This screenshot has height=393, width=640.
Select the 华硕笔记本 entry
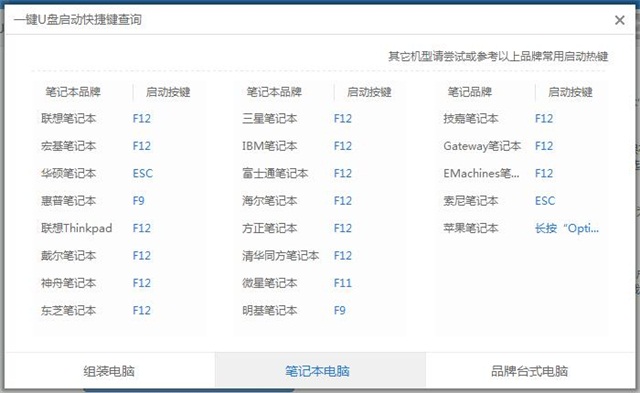69,173
